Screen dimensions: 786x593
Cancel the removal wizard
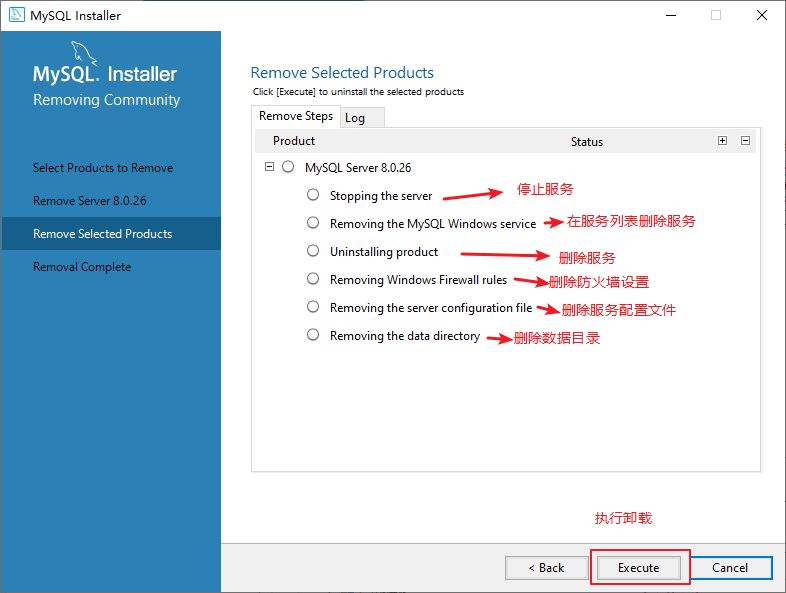pos(730,568)
